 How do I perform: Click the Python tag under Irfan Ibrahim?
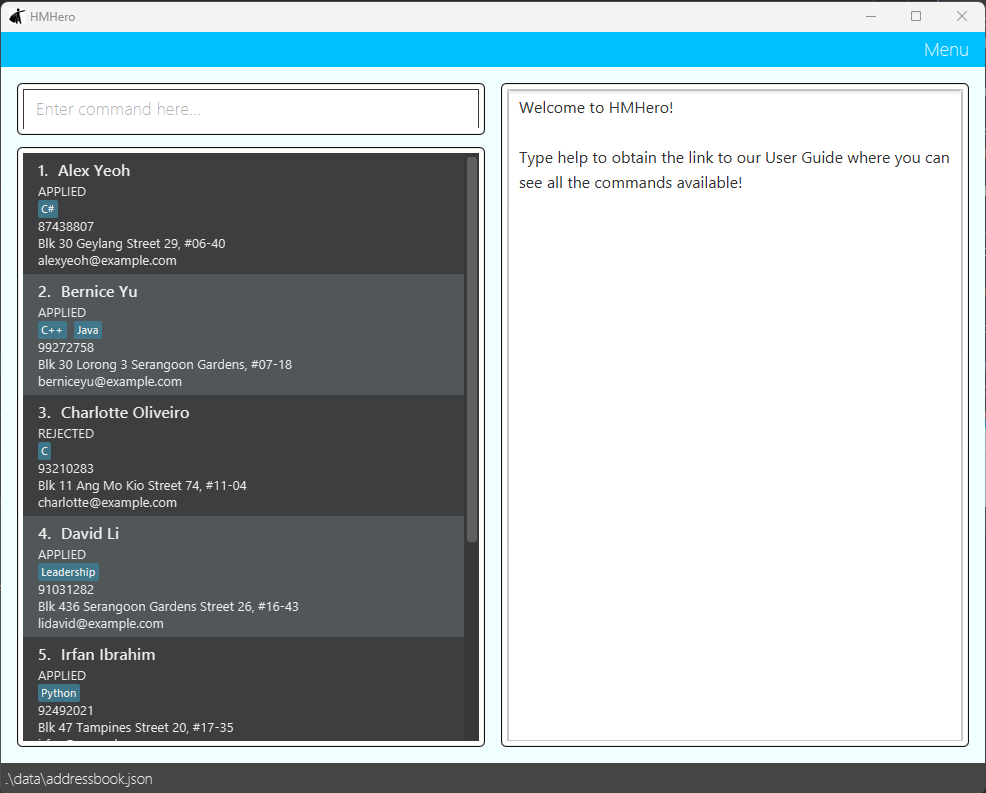[58, 693]
